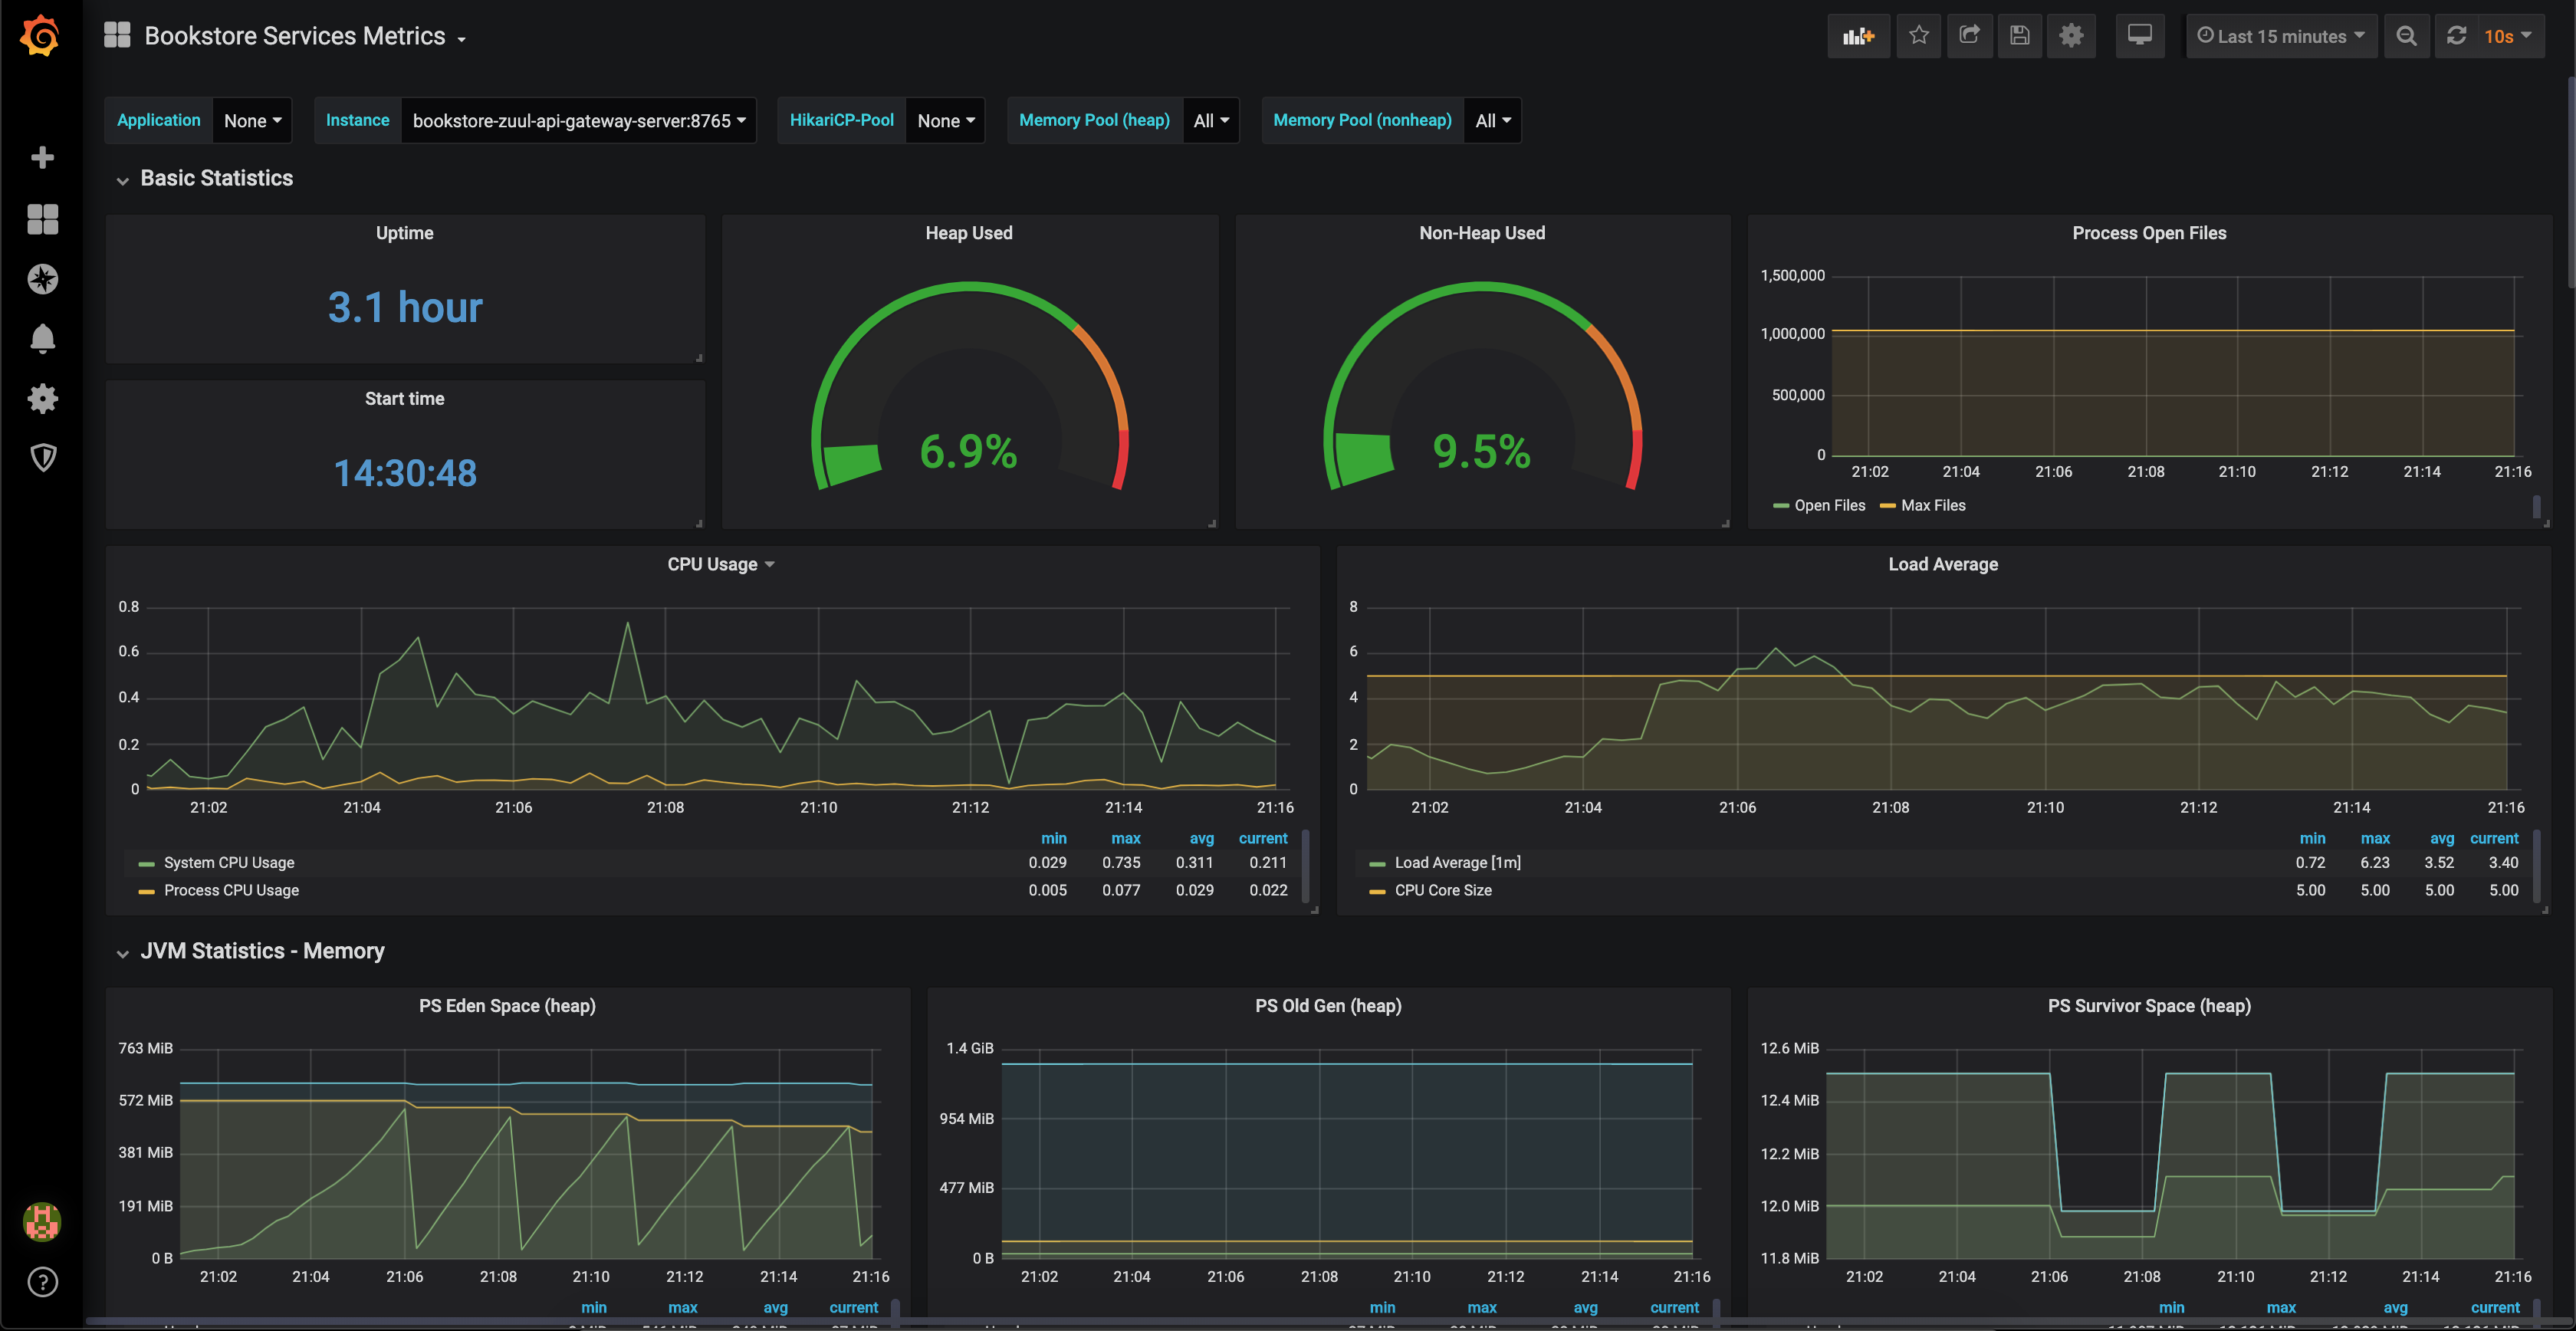This screenshot has height=1331, width=2576.
Task: Click the Process Open Files legend scrollbar
Action: tap(2536, 507)
